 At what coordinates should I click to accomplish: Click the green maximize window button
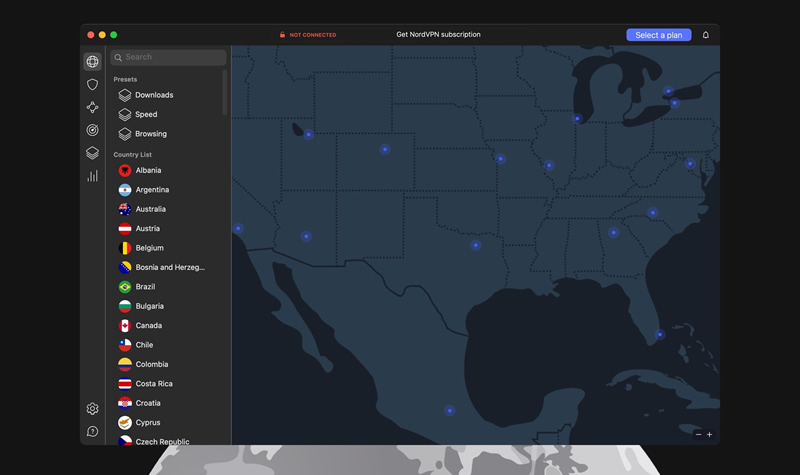coord(114,35)
